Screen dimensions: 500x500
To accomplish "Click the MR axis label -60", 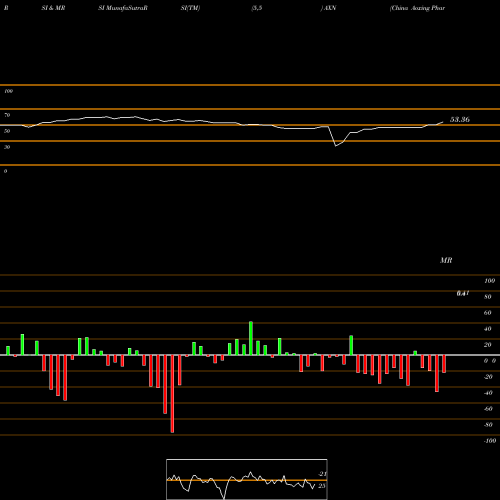I will click(x=488, y=409).
